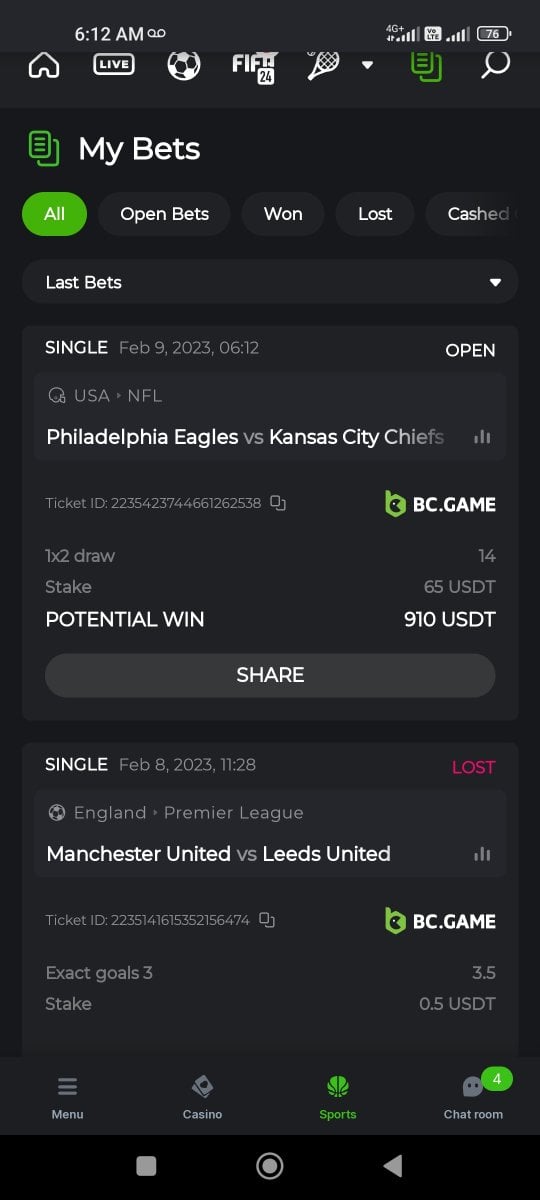Open the LIVE events icon
Image resolution: width=540 pixels, height=1200 pixels.
point(114,65)
